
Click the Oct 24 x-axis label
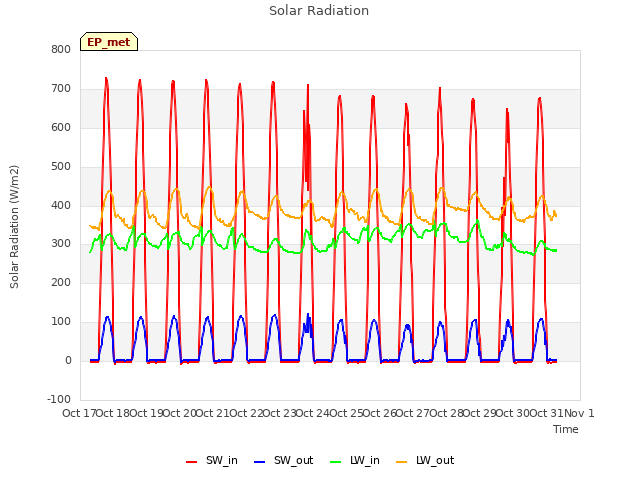coord(313,413)
